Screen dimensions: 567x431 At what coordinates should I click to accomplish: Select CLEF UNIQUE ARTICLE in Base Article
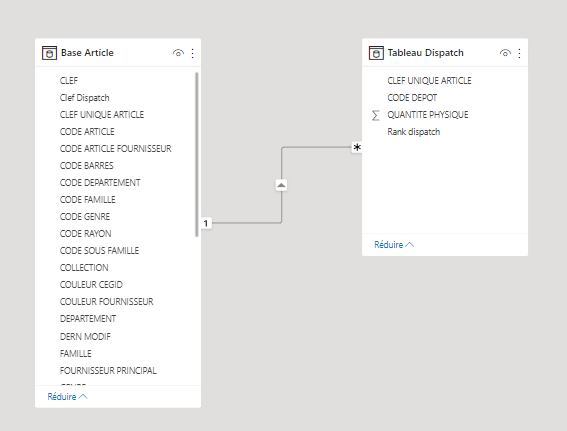(102, 115)
